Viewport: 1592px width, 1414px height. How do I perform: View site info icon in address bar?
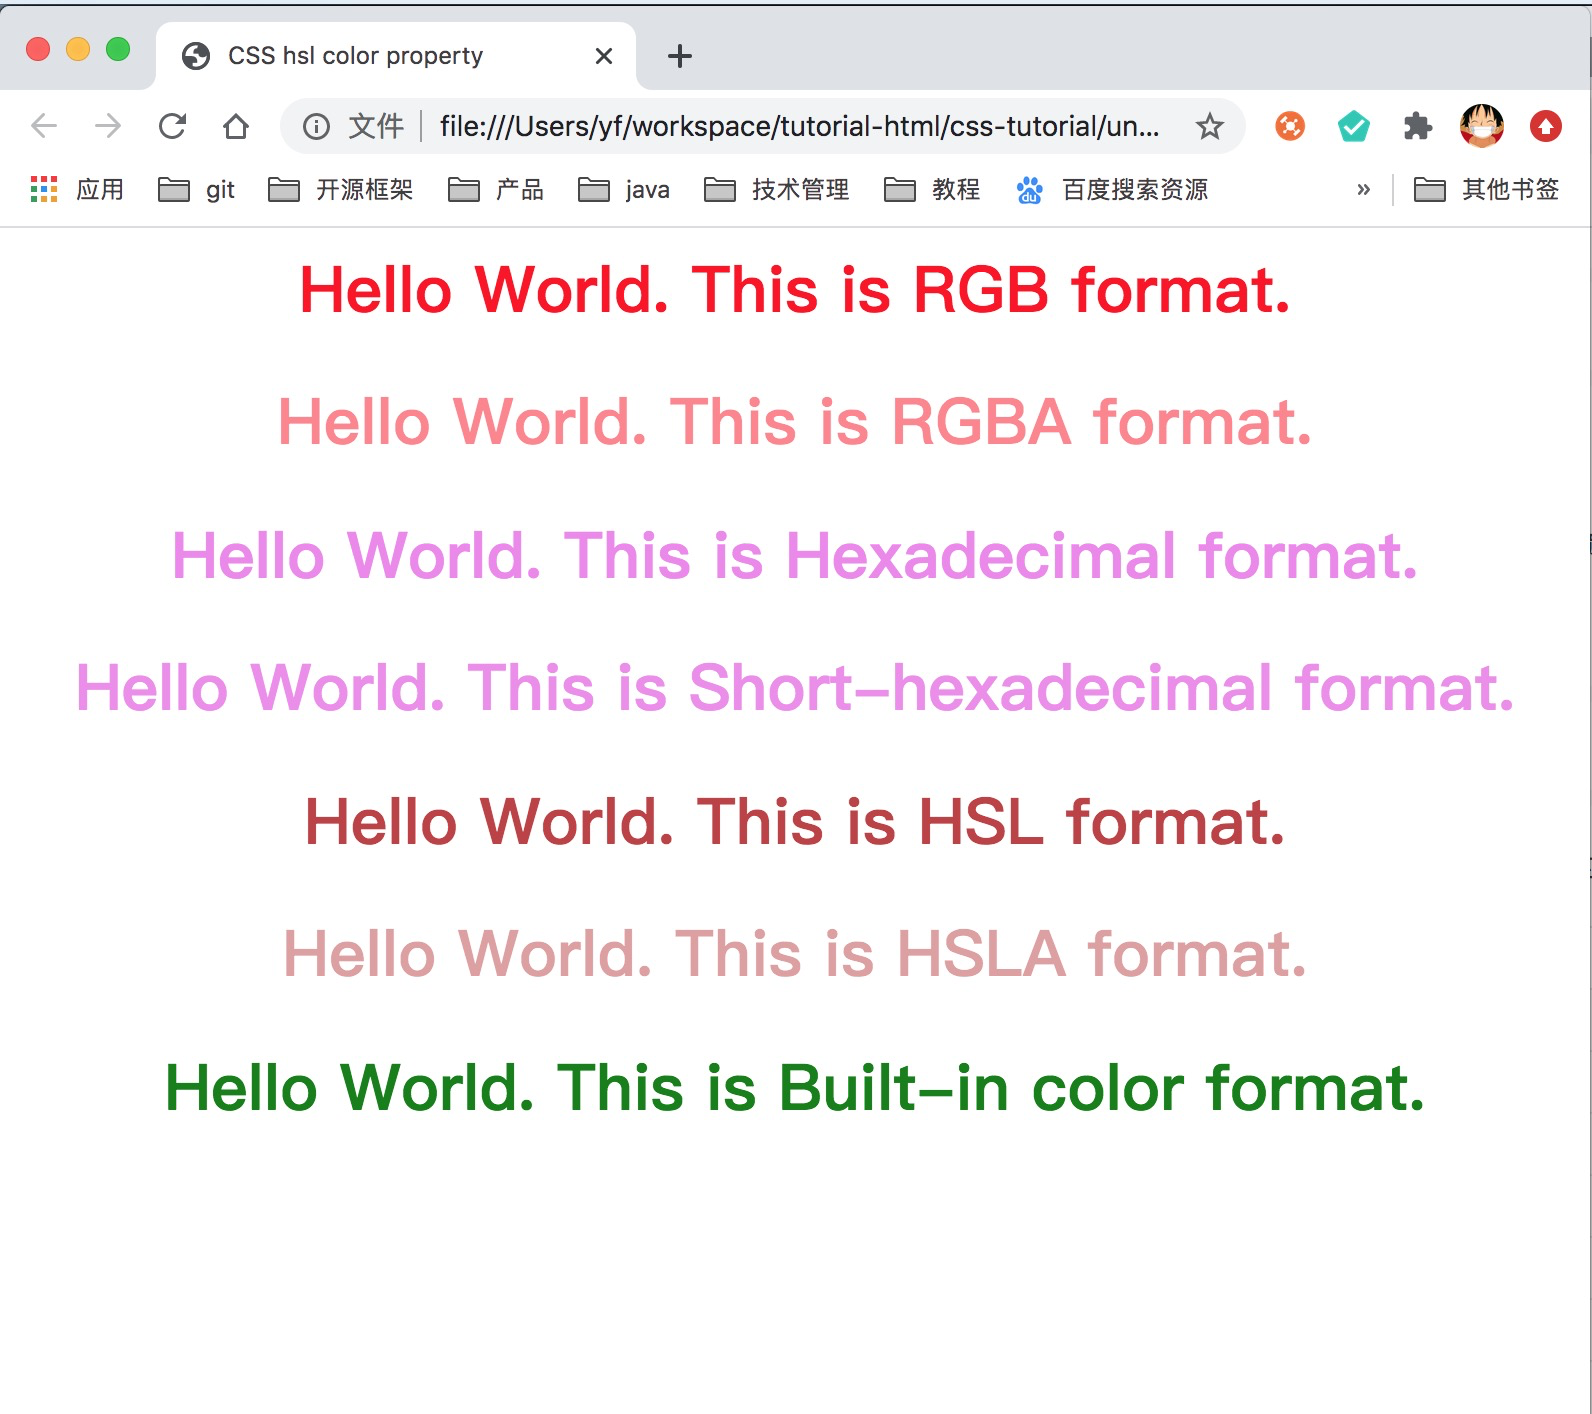click(x=316, y=126)
